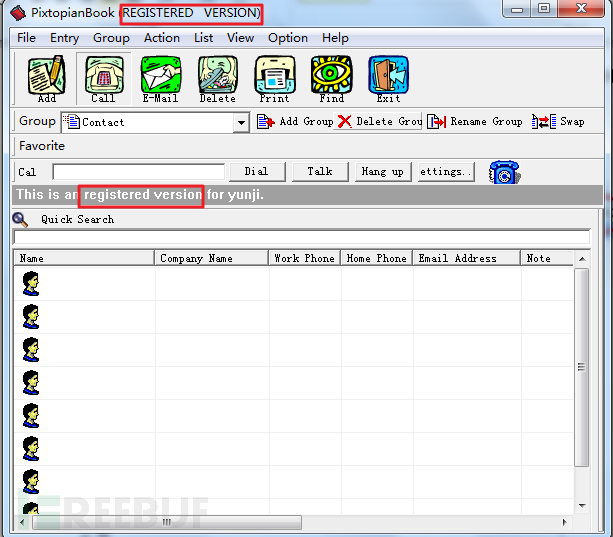
Task: Click the Print toolbar icon
Action: click(x=274, y=79)
